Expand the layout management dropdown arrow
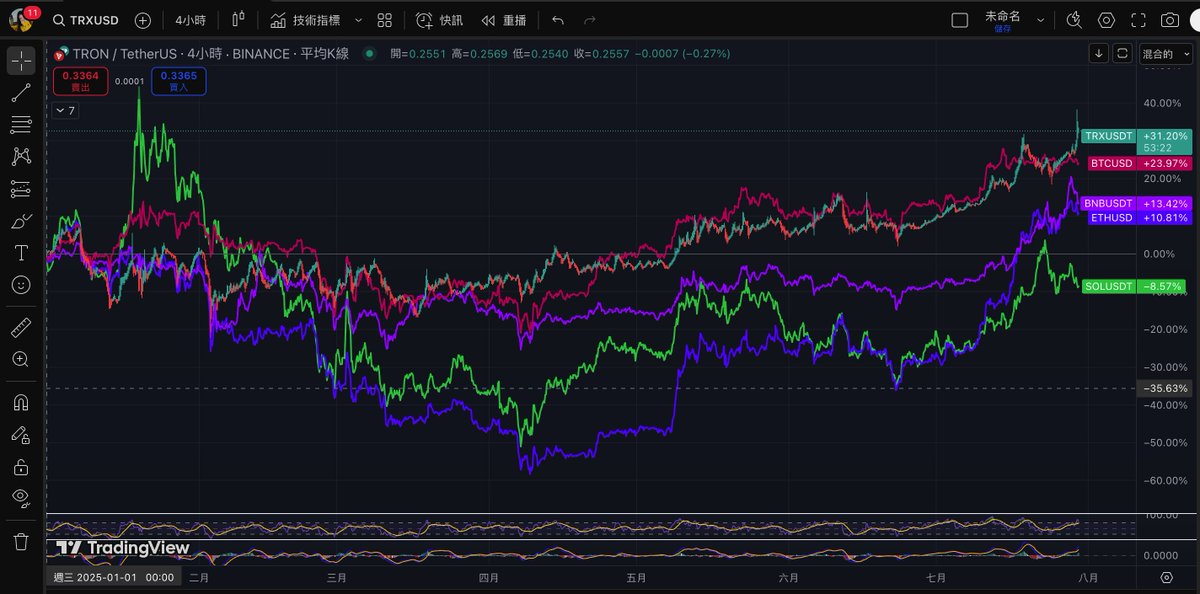Viewport: 1200px width, 594px height. point(1041,20)
